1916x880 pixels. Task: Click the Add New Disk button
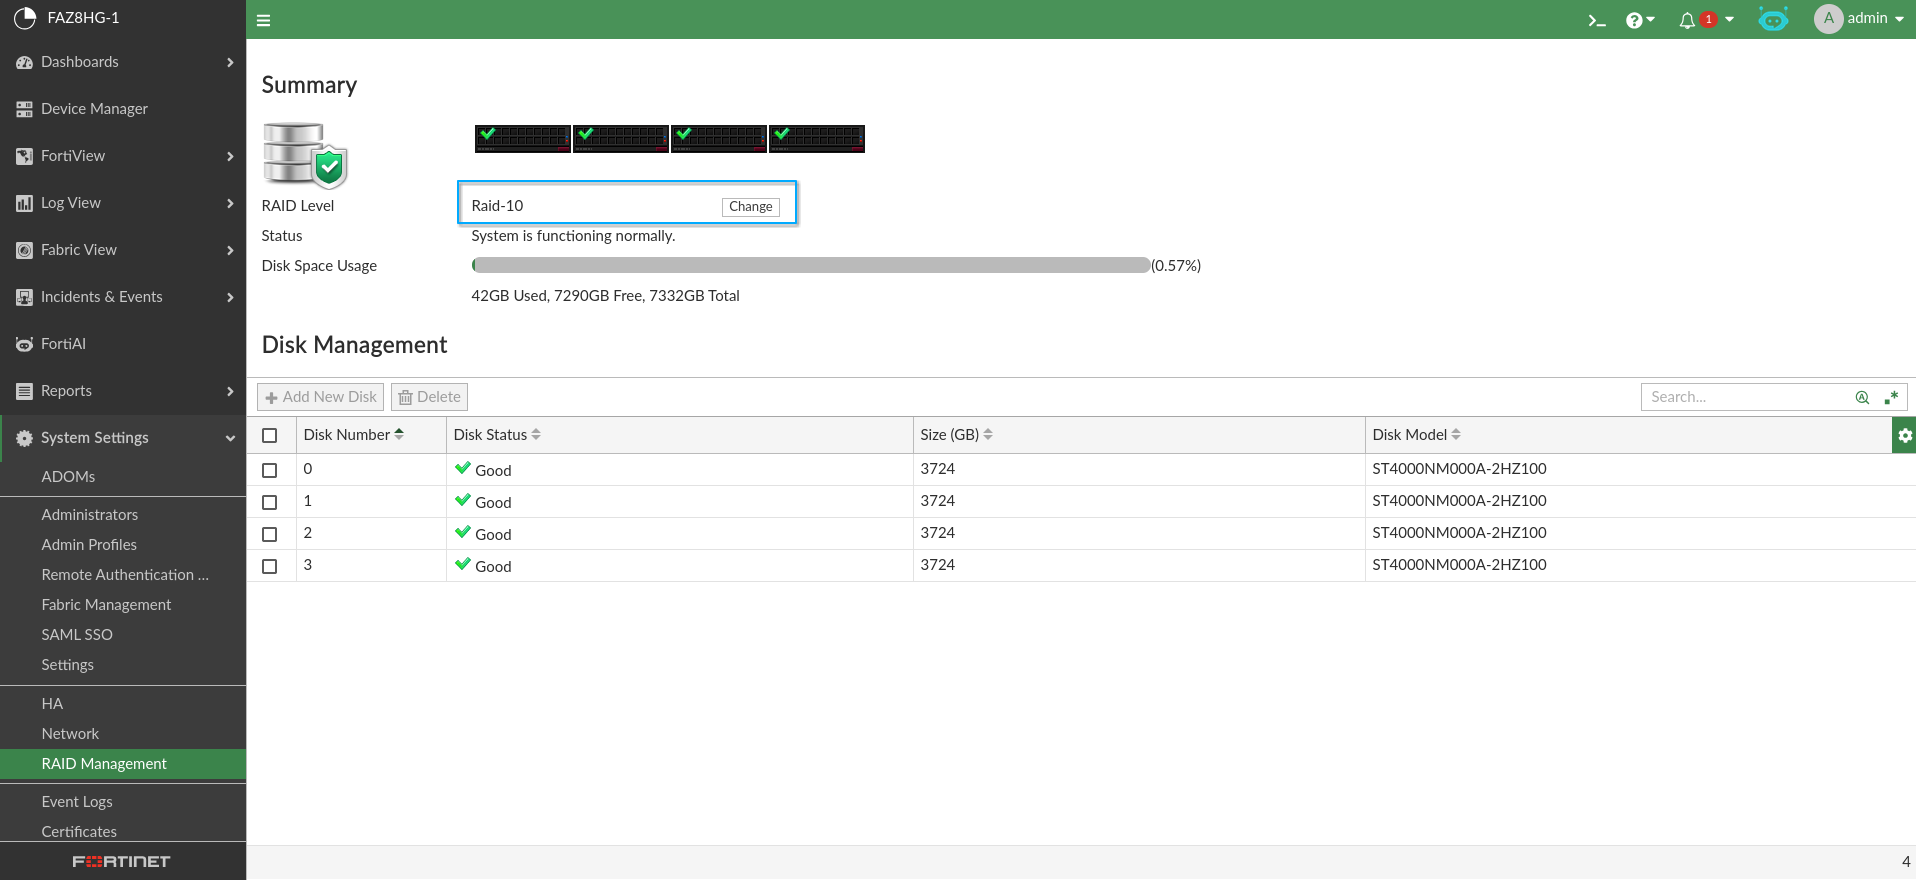321,397
